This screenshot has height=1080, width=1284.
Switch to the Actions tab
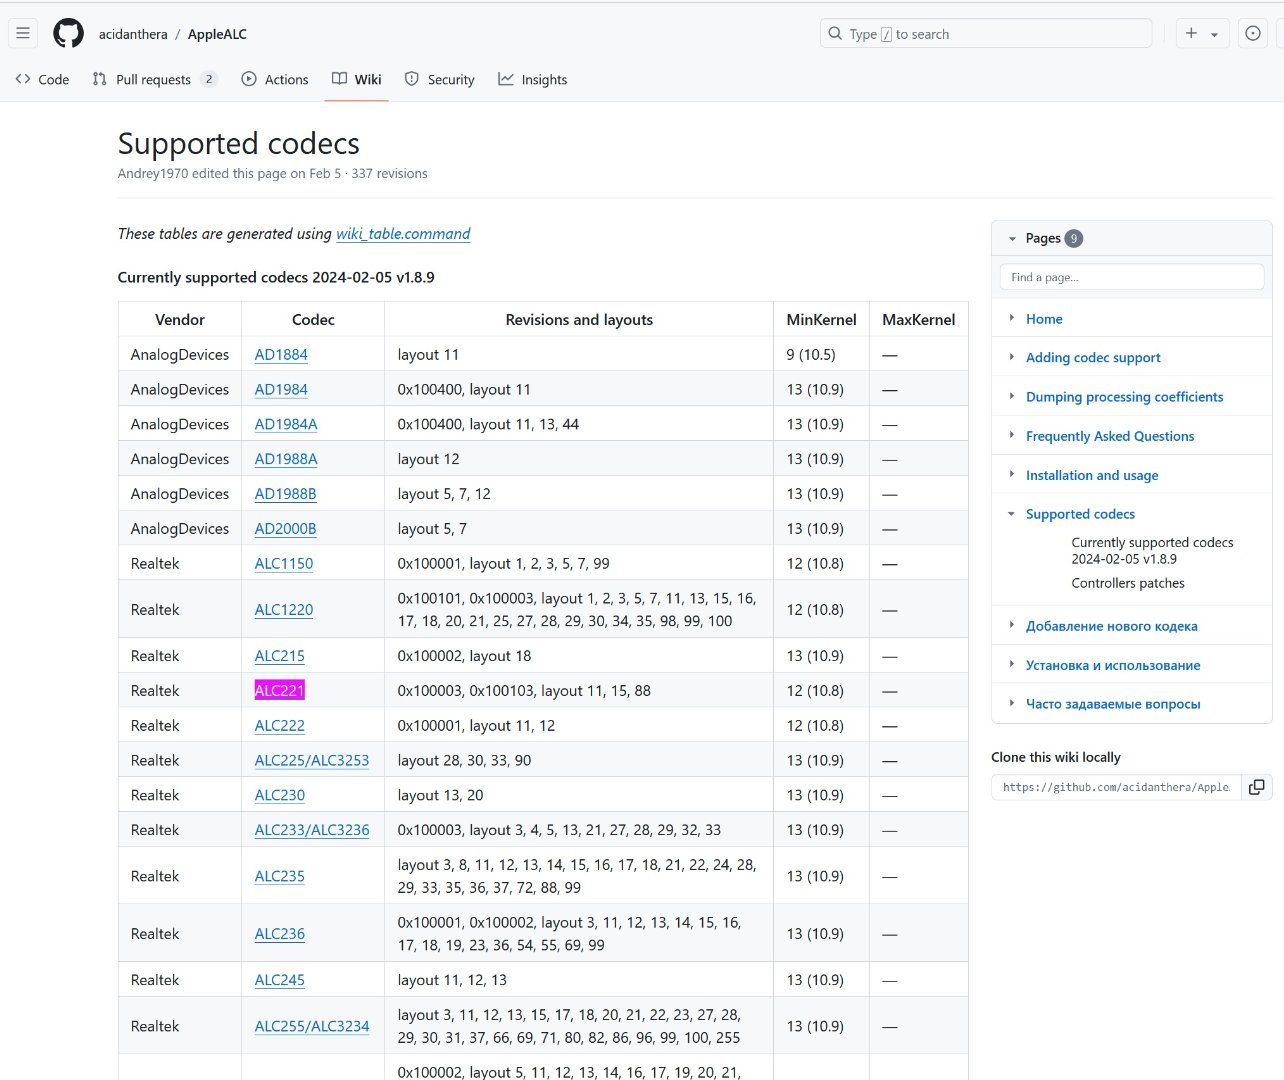tap(275, 79)
